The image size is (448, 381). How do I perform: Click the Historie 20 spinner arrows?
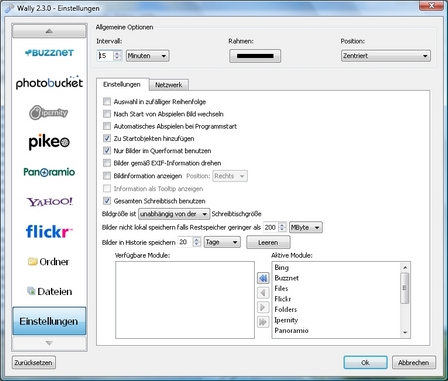tap(197, 242)
